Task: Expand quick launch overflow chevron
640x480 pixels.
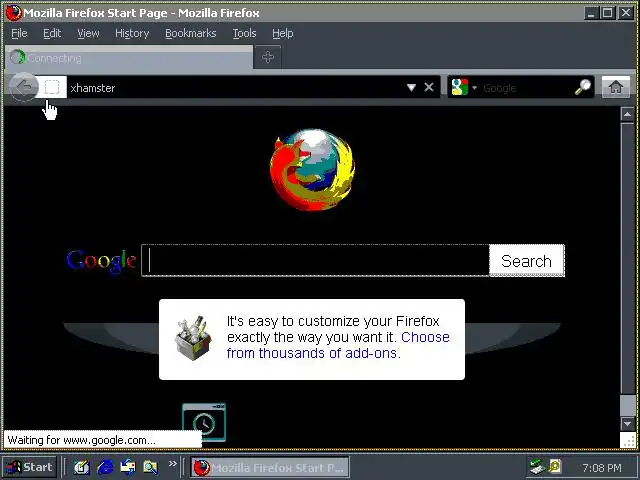Action: click(x=173, y=463)
